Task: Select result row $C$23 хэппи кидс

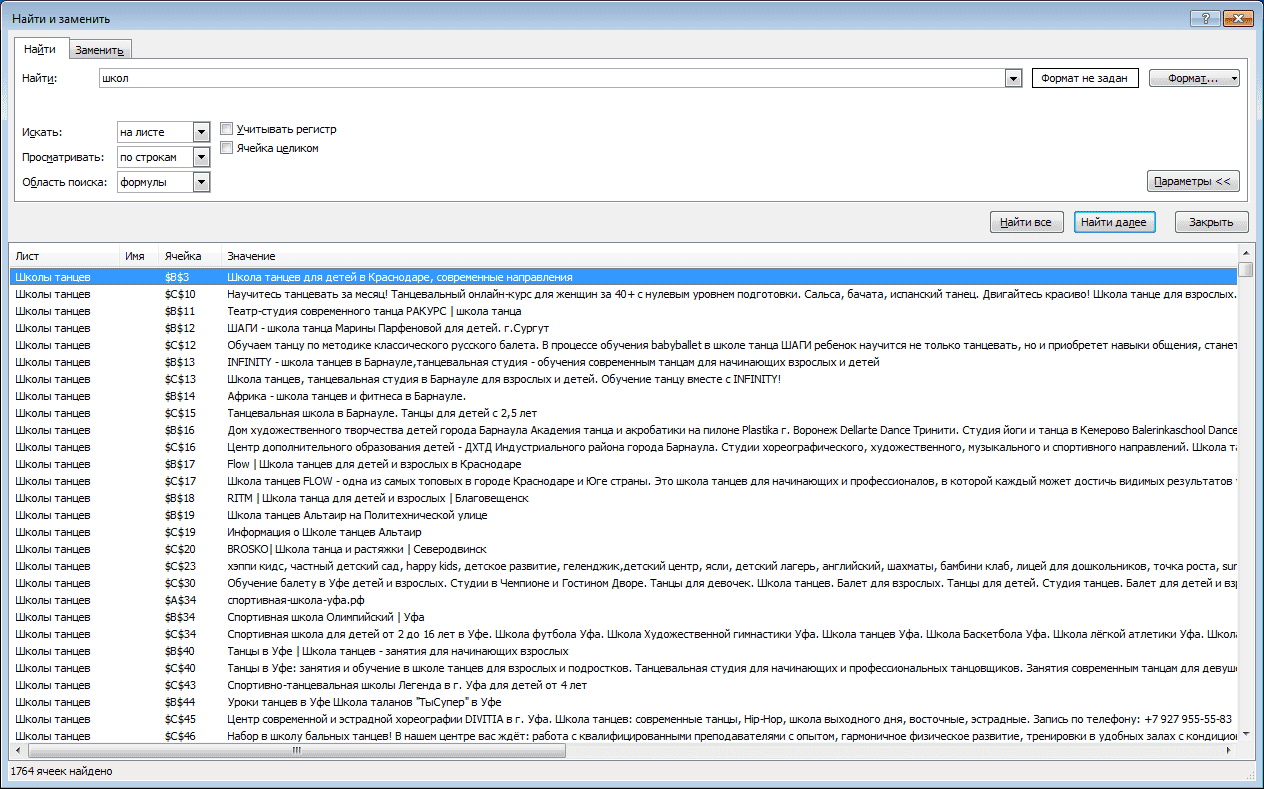Action: click(623, 566)
